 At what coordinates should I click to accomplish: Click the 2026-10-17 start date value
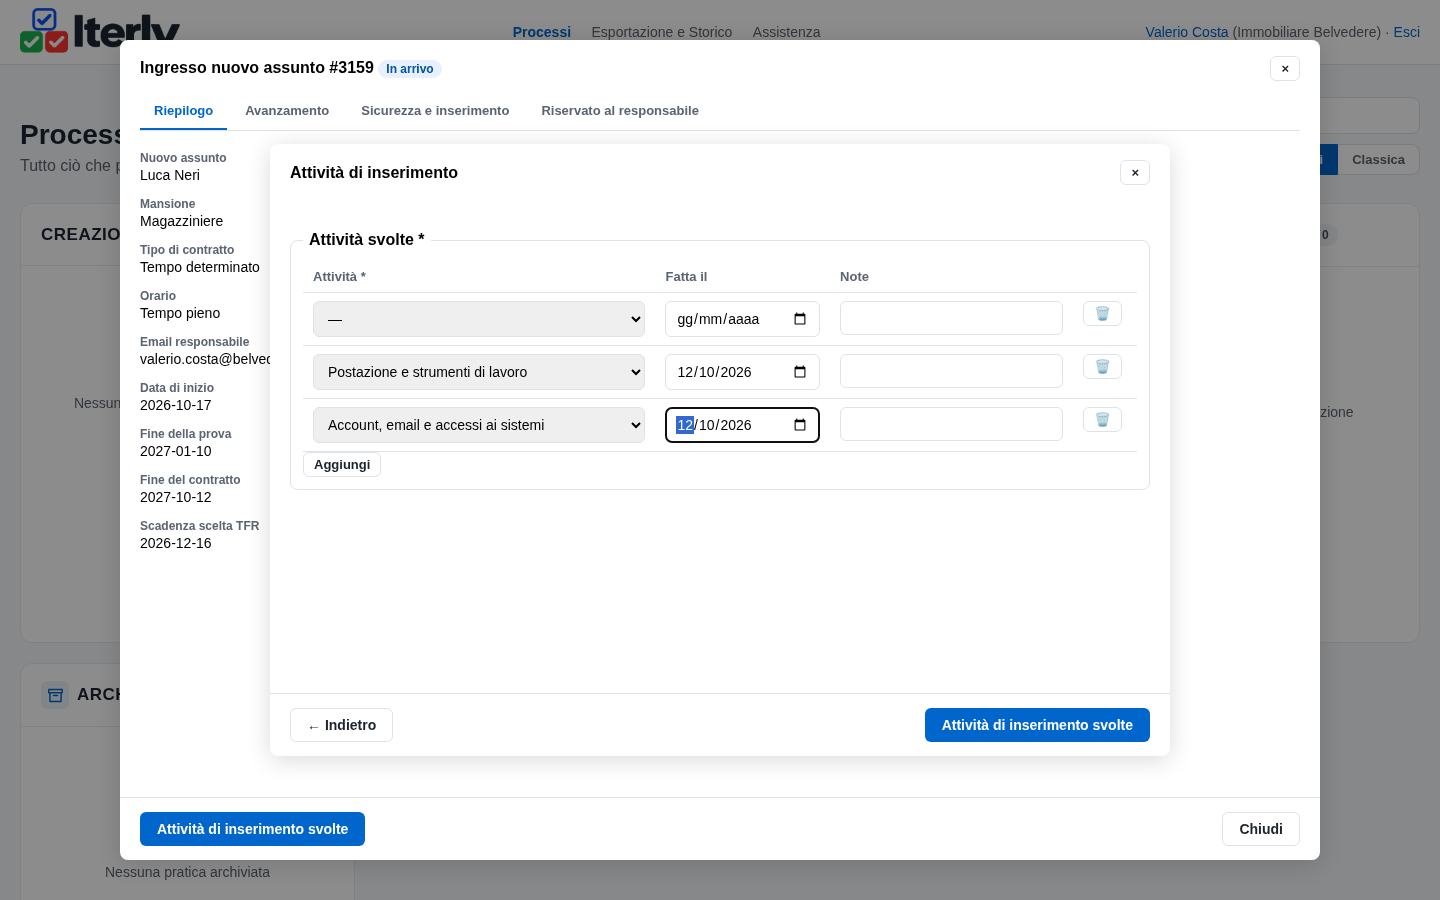(176, 405)
